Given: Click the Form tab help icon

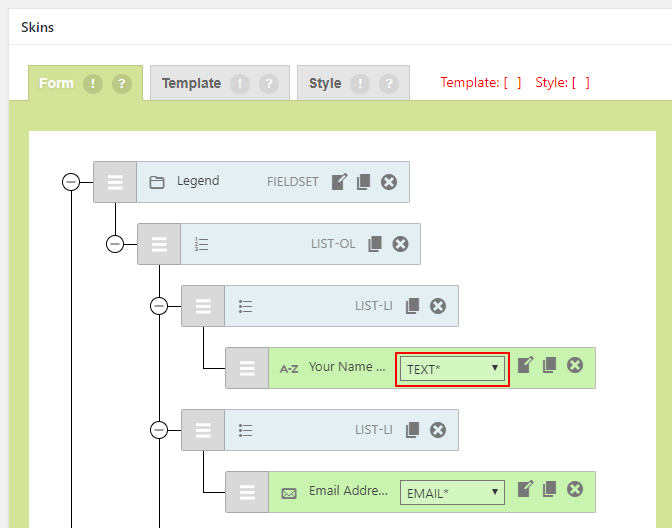Looking at the screenshot, I should pyautogui.click(x=122, y=83).
